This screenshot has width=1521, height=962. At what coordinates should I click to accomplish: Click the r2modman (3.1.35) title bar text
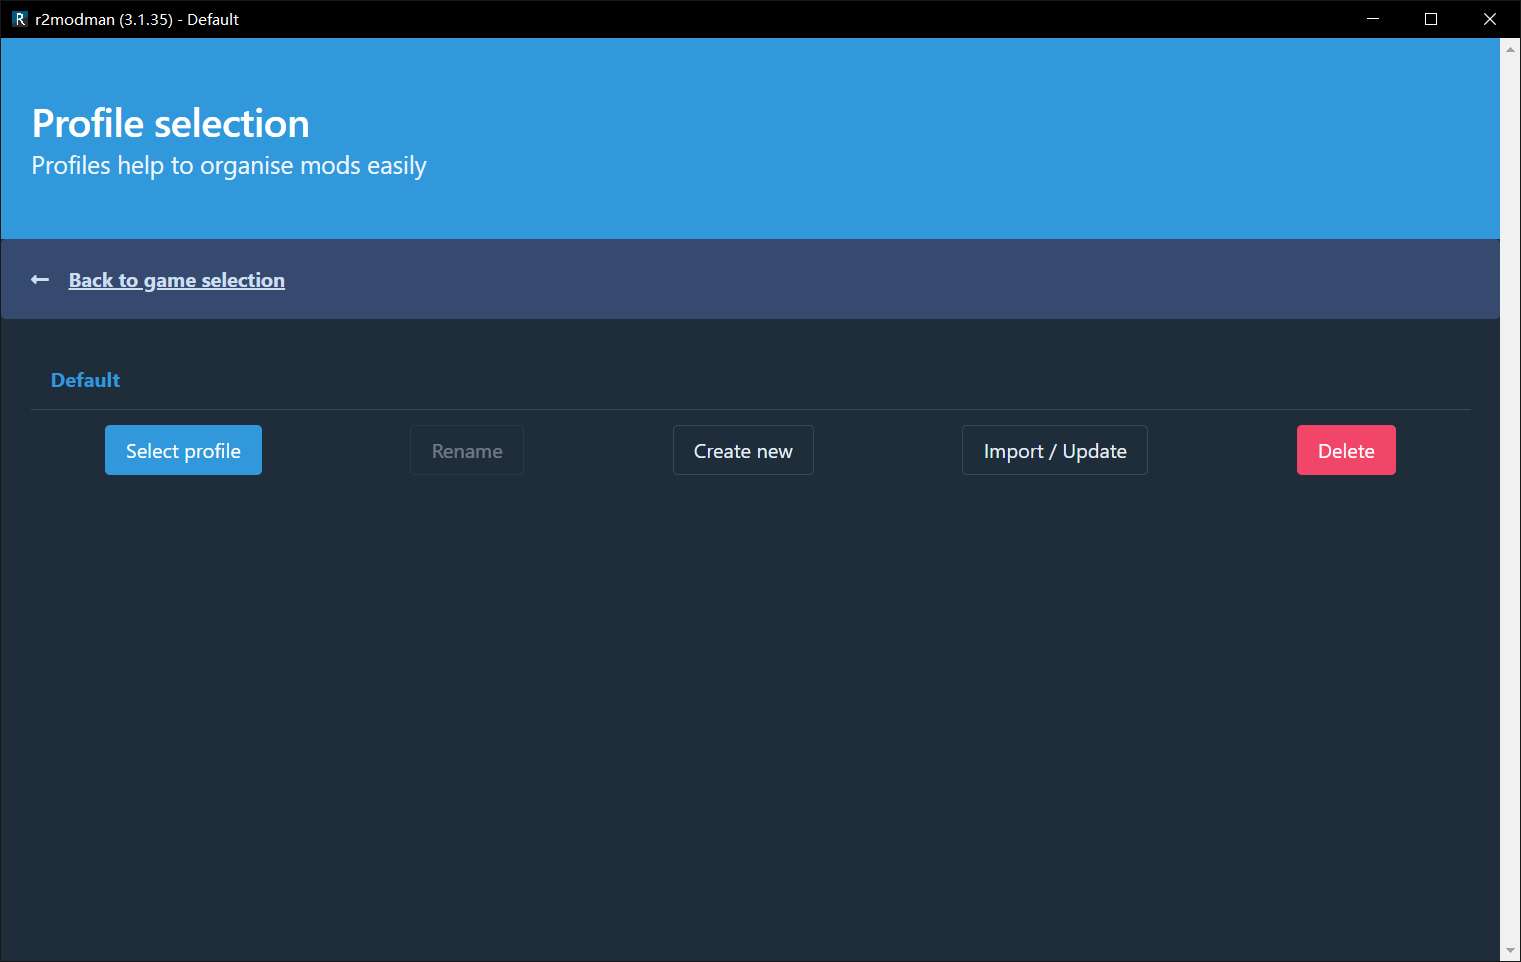[x=137, y=19]
